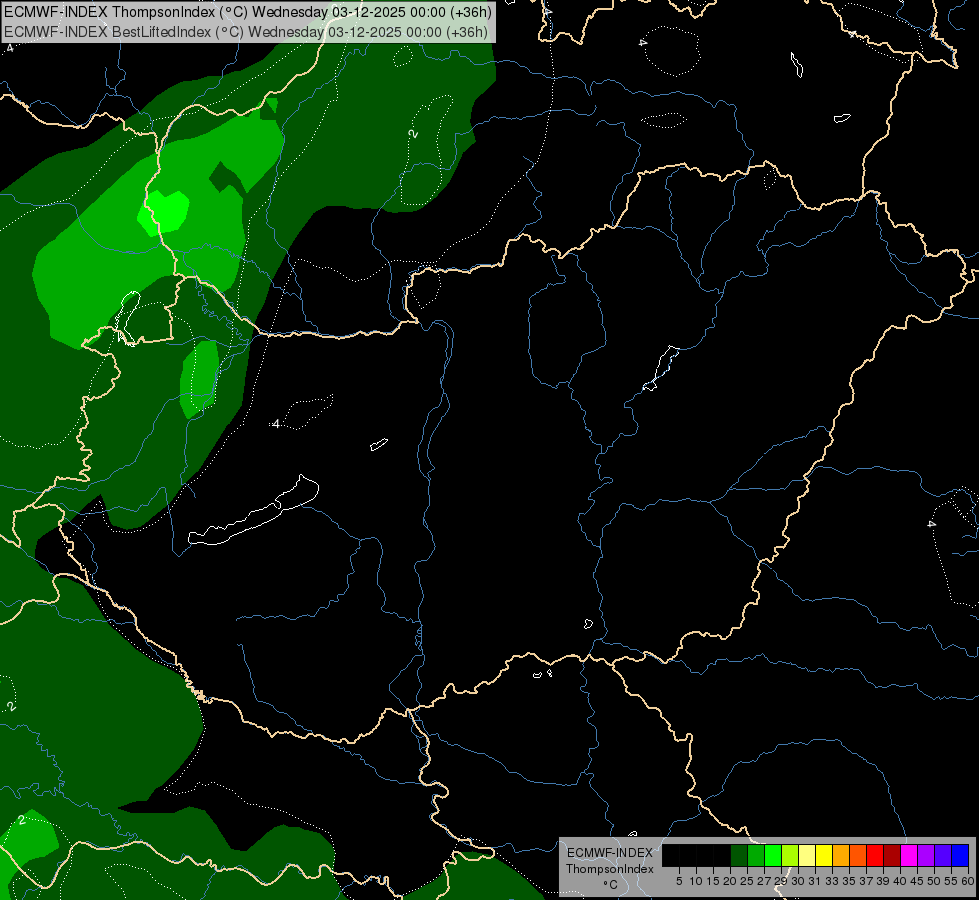The image size is (979, 900).
Task: Click the medium green 25–27 legend swatch
Action: tap(756, 855)
